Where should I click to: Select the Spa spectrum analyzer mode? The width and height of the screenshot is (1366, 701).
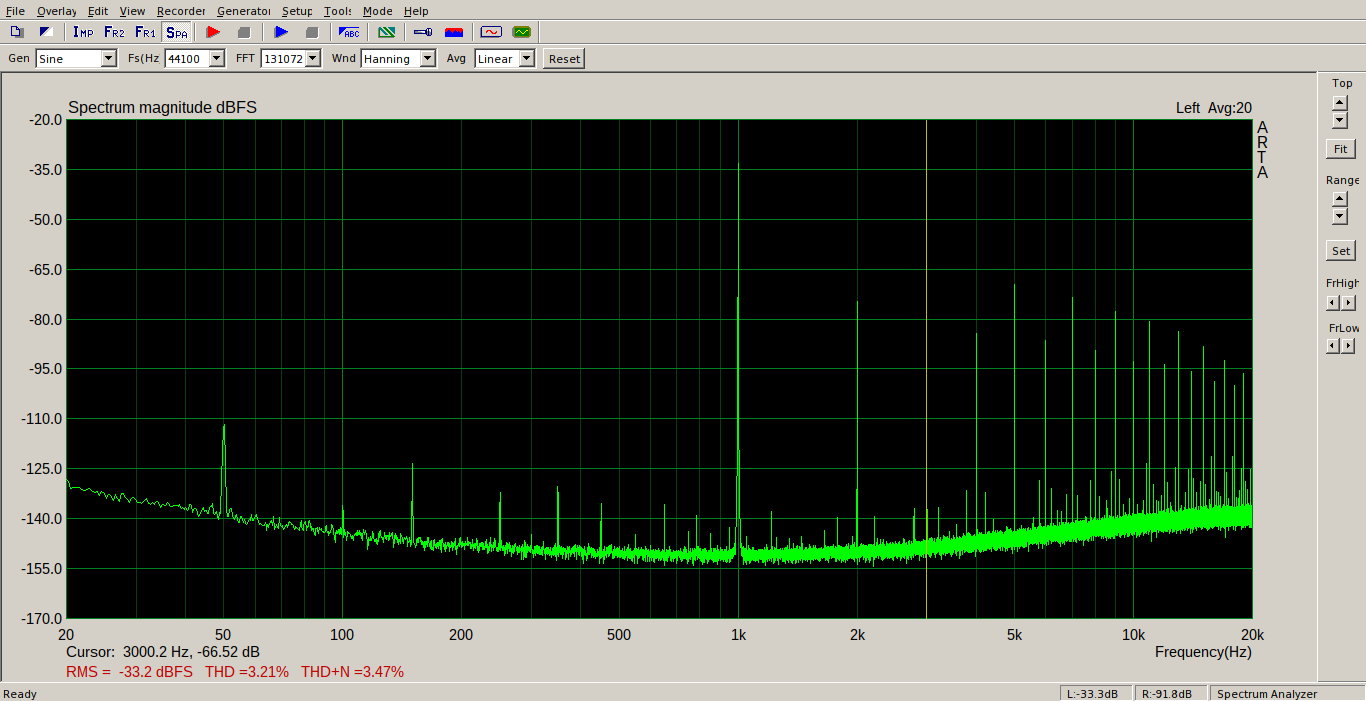[x=176, y=32]
